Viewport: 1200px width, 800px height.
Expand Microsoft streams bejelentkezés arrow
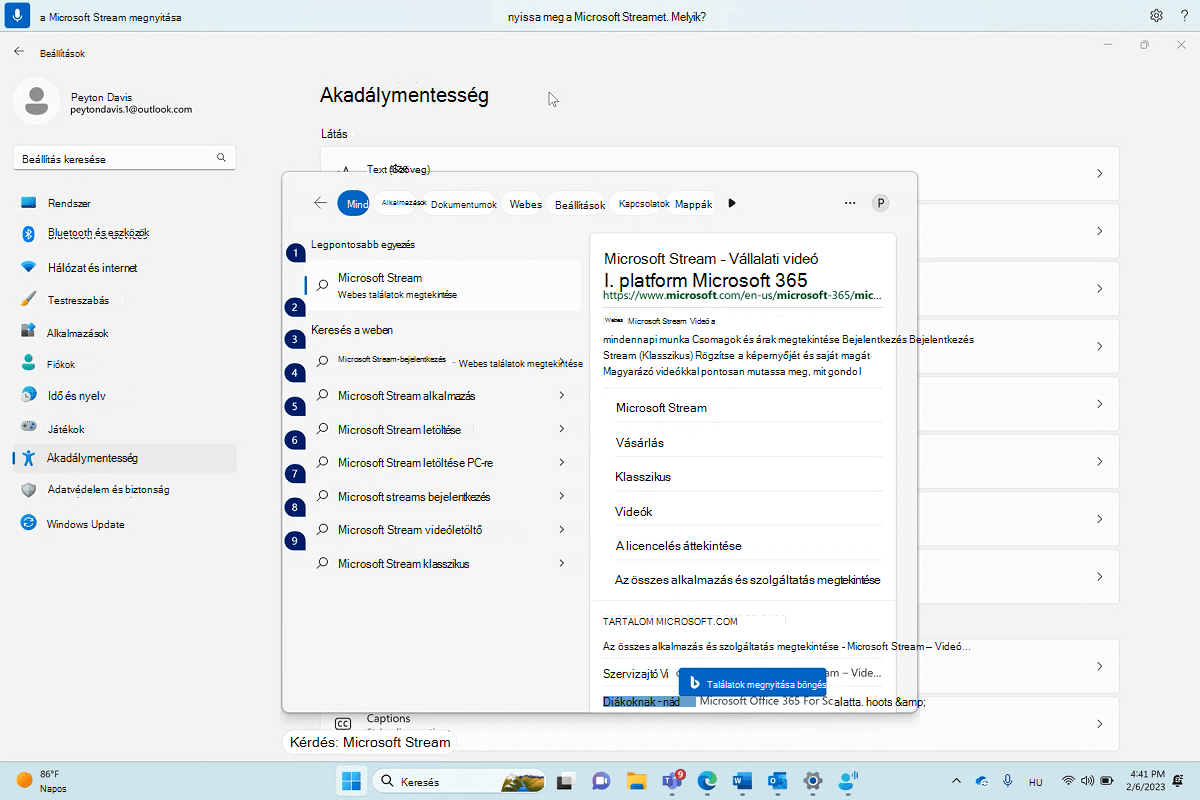[562, 496]
